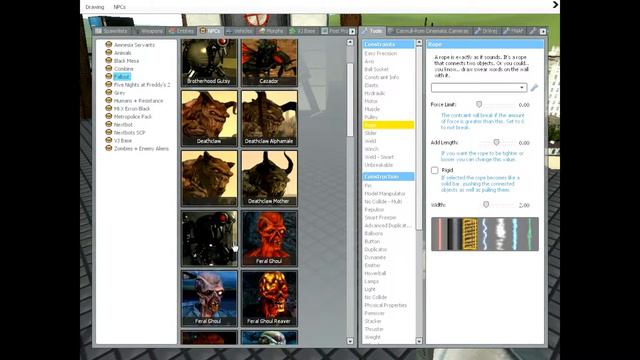The width and height of the screenshot is (640, 360).
Task: Click the icon beside VJ Base category
Action: click(x=109, y=140)
